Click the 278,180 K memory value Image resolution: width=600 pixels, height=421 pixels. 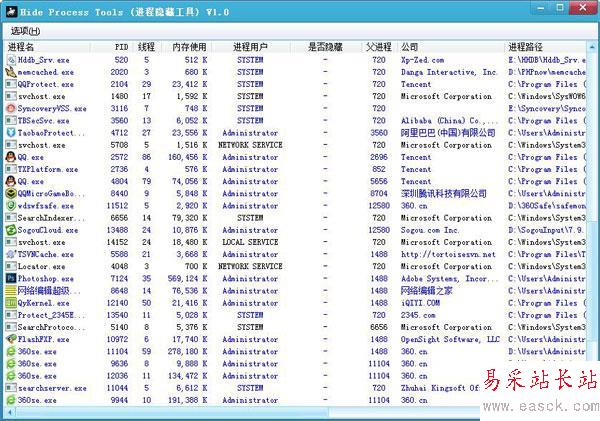pos(188,351)
